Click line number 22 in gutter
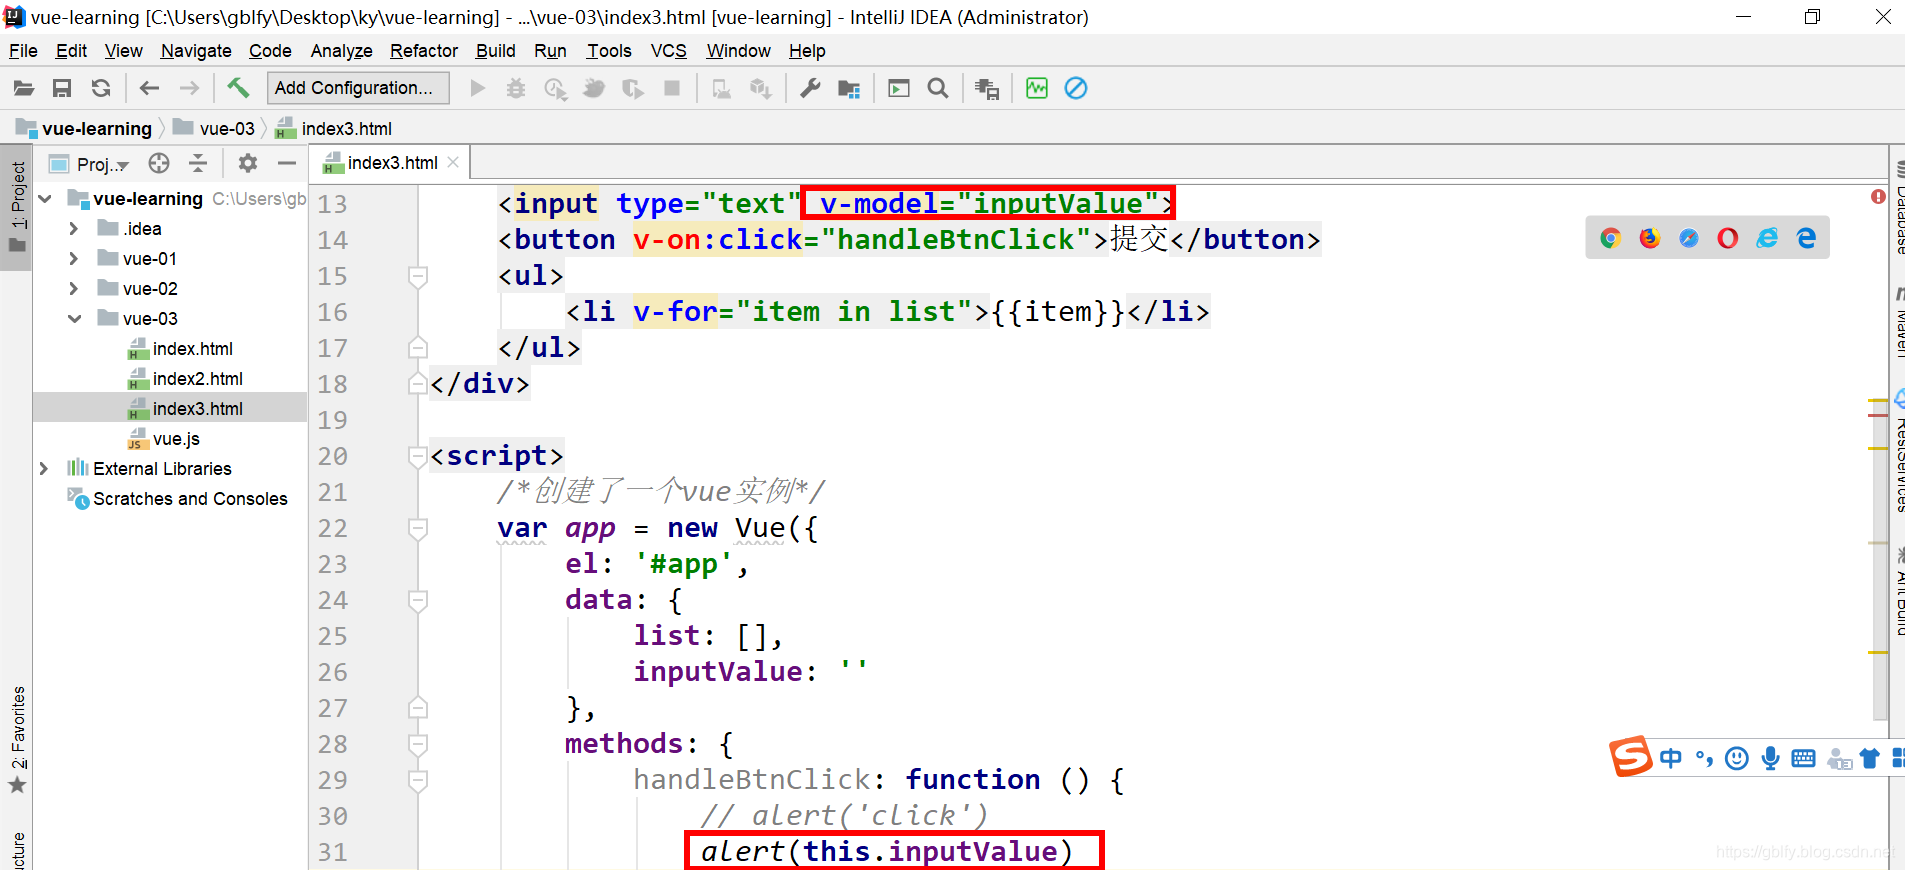Viewport: 1905px width, 870px height. (x=333, y=529)
